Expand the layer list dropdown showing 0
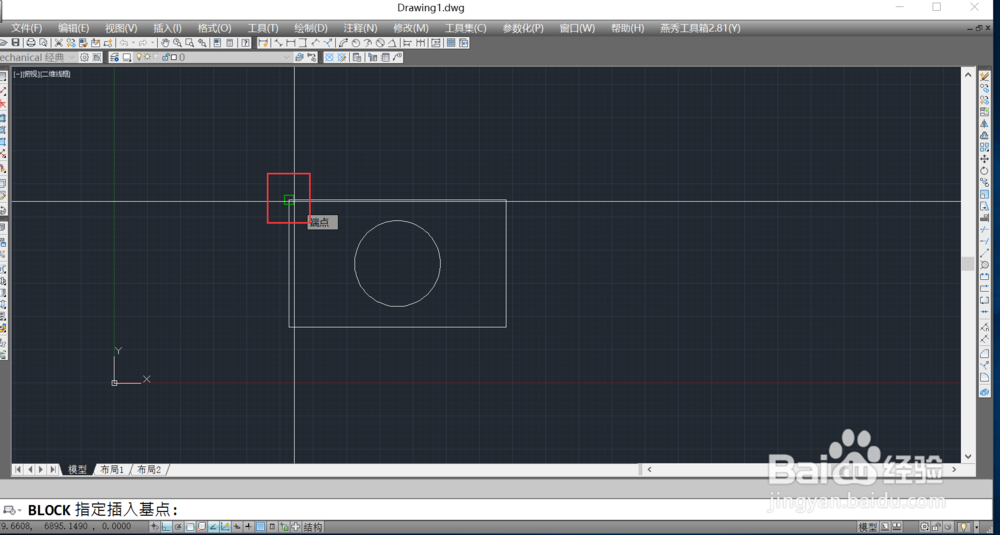The width and height of the screenshot is (1000, 535). point(287,57)
